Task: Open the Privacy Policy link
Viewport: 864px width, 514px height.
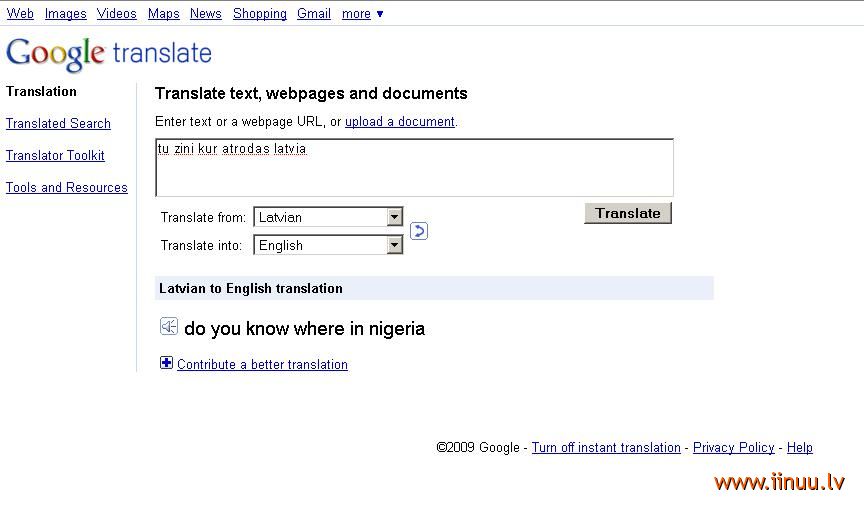Action: pos(733,447)
